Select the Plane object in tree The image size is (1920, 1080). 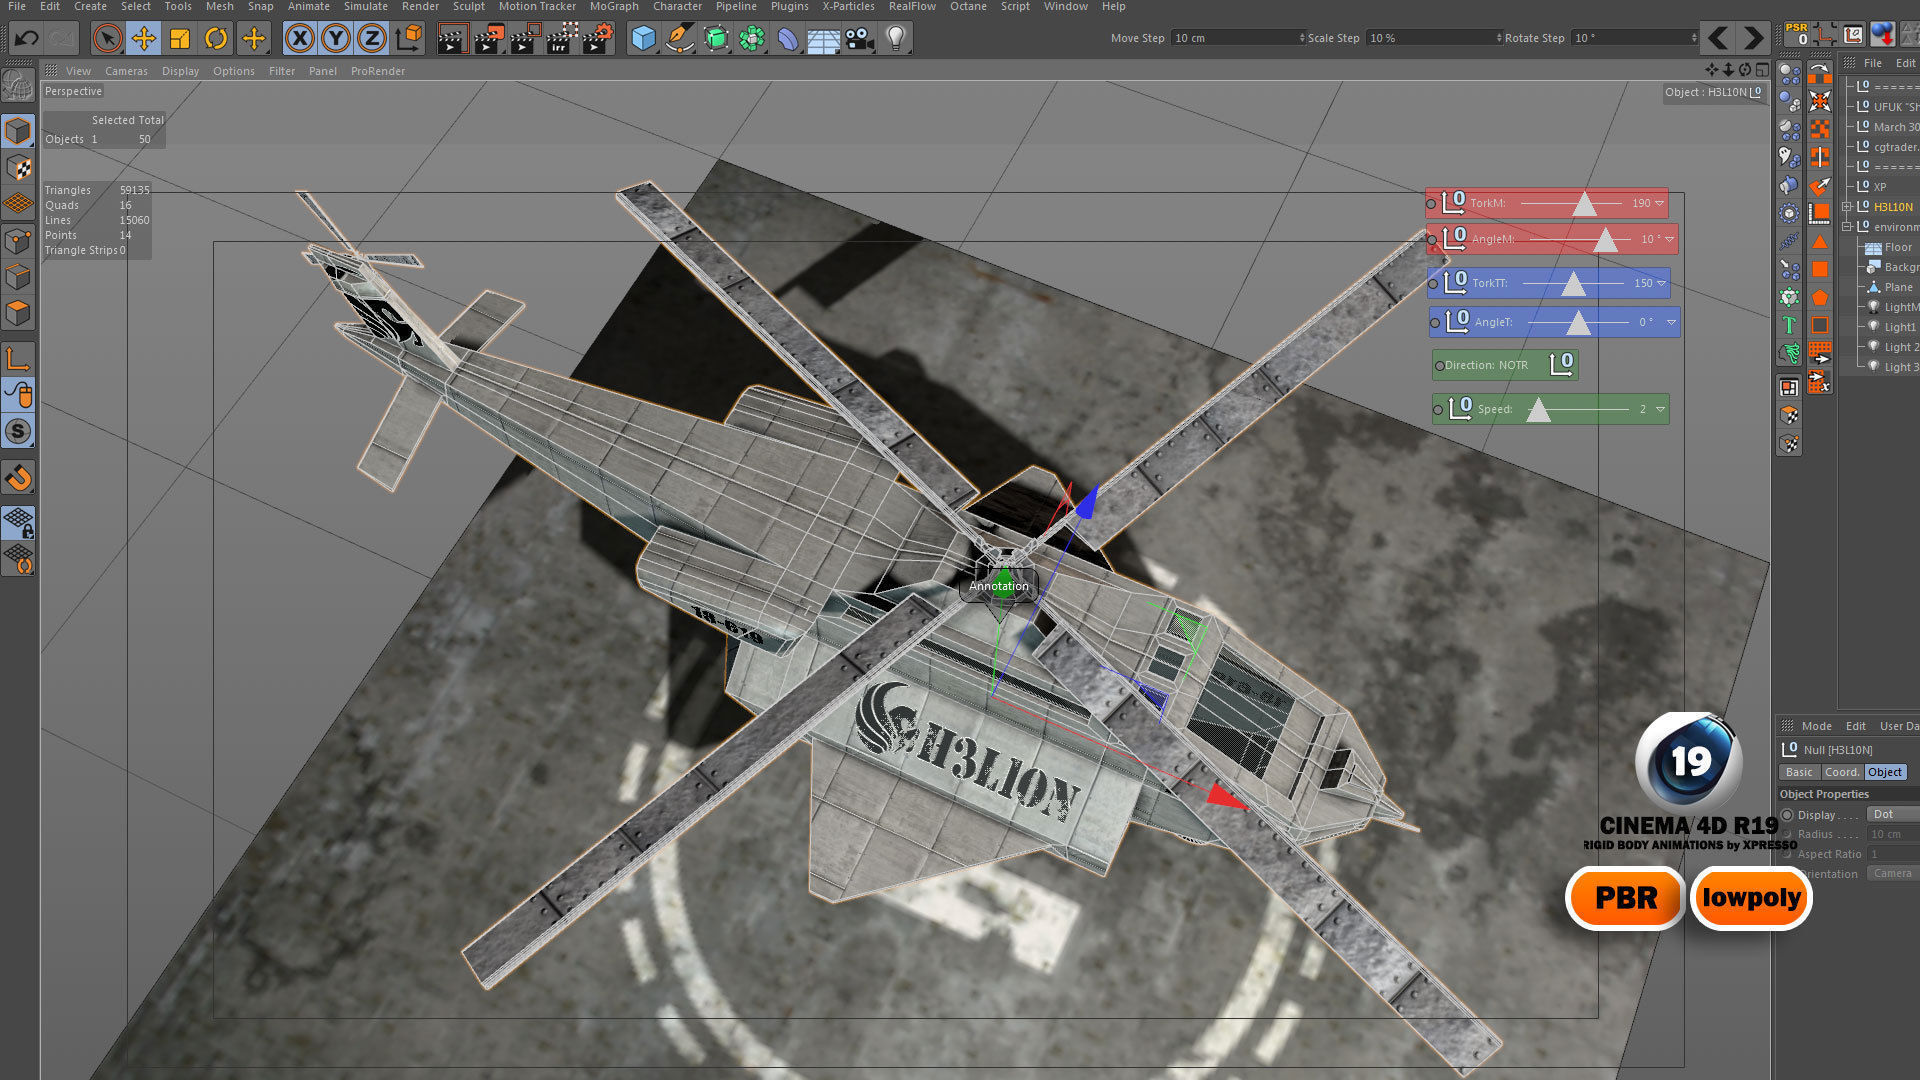(x=1898, y=287)
